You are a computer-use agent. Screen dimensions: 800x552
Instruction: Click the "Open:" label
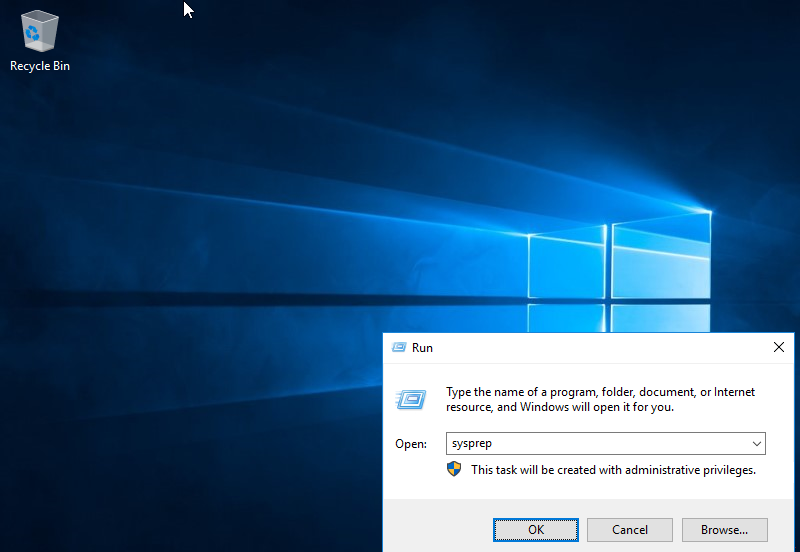(411, 444)
